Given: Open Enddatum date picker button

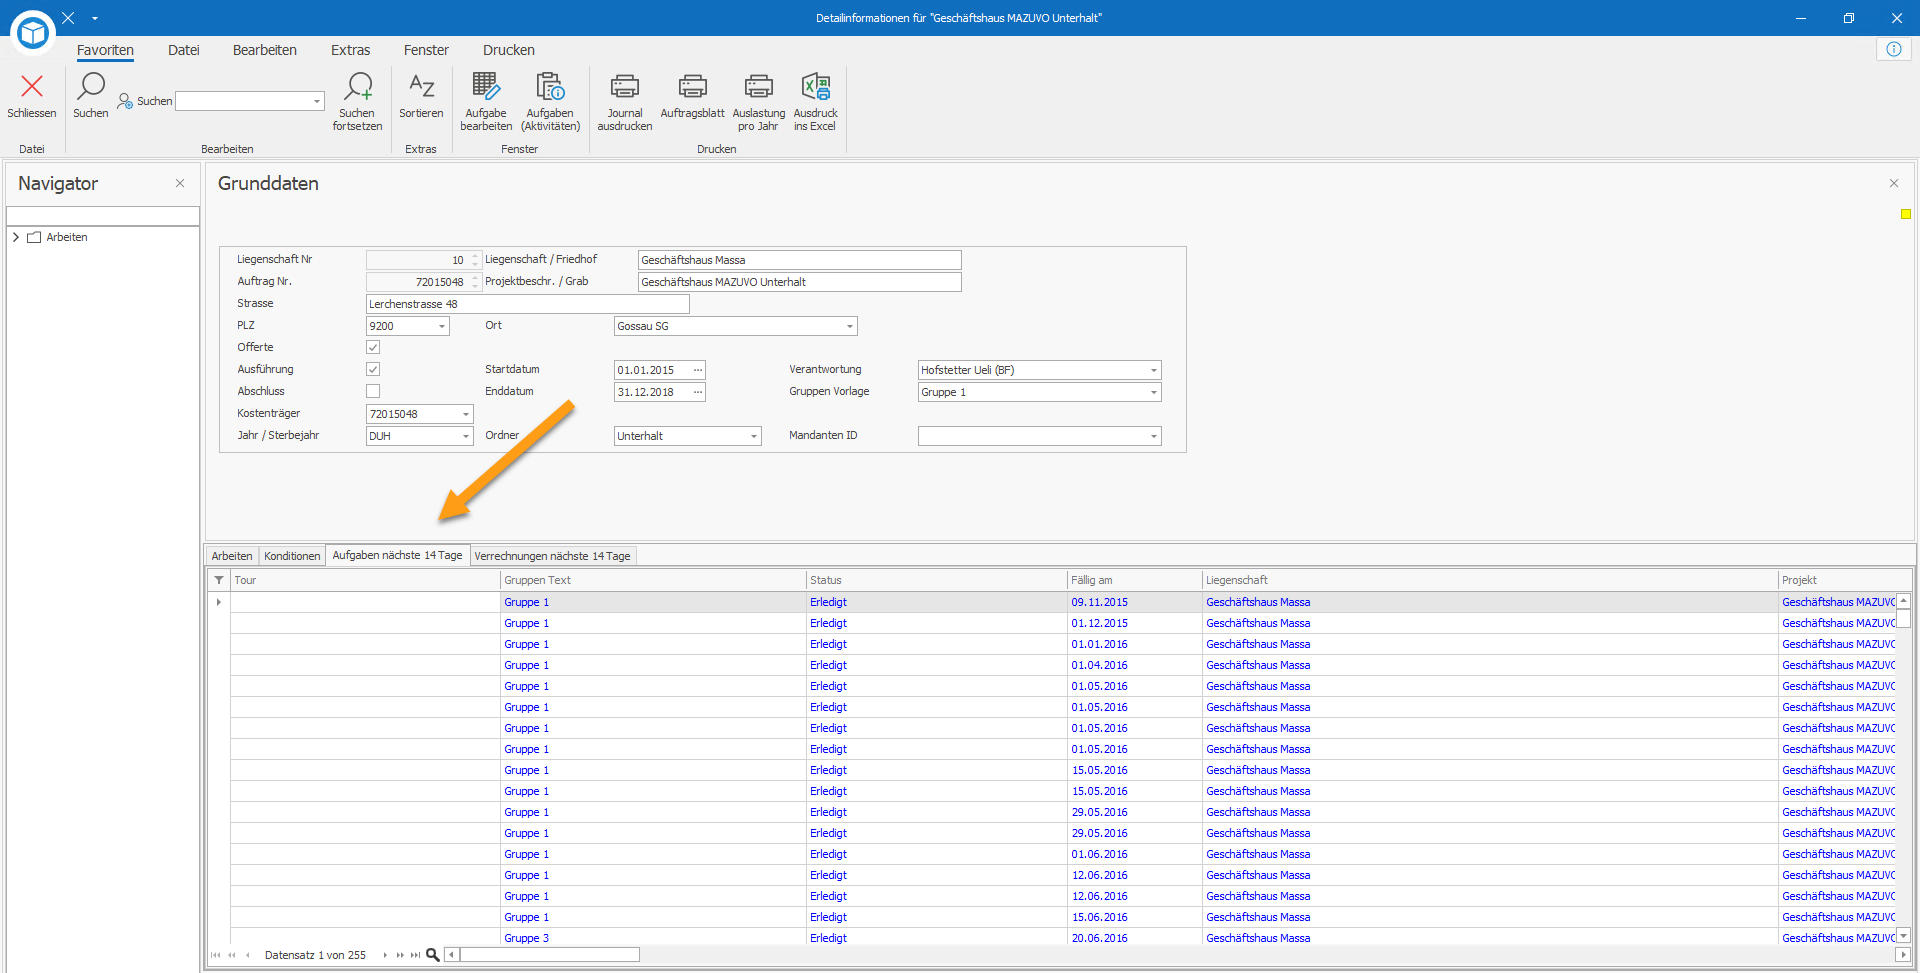Looking at the screenshot, I should point(698,392).
